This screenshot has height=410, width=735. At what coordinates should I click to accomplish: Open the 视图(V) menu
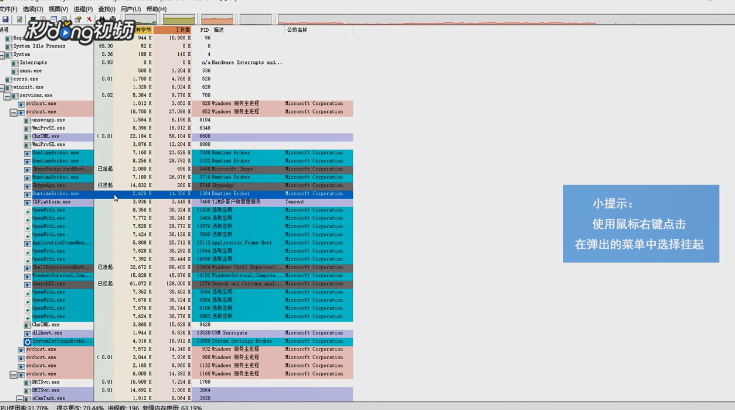point(58,9)
